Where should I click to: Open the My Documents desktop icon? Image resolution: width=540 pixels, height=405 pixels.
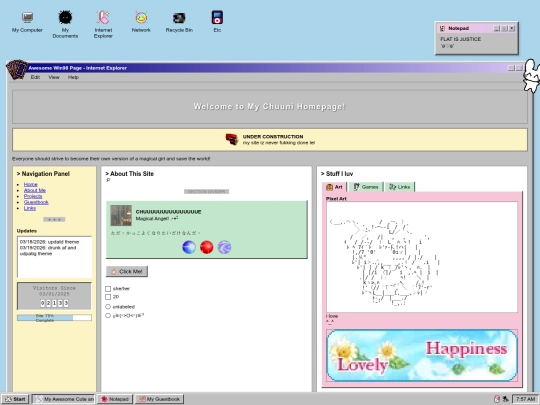(65, 24)
